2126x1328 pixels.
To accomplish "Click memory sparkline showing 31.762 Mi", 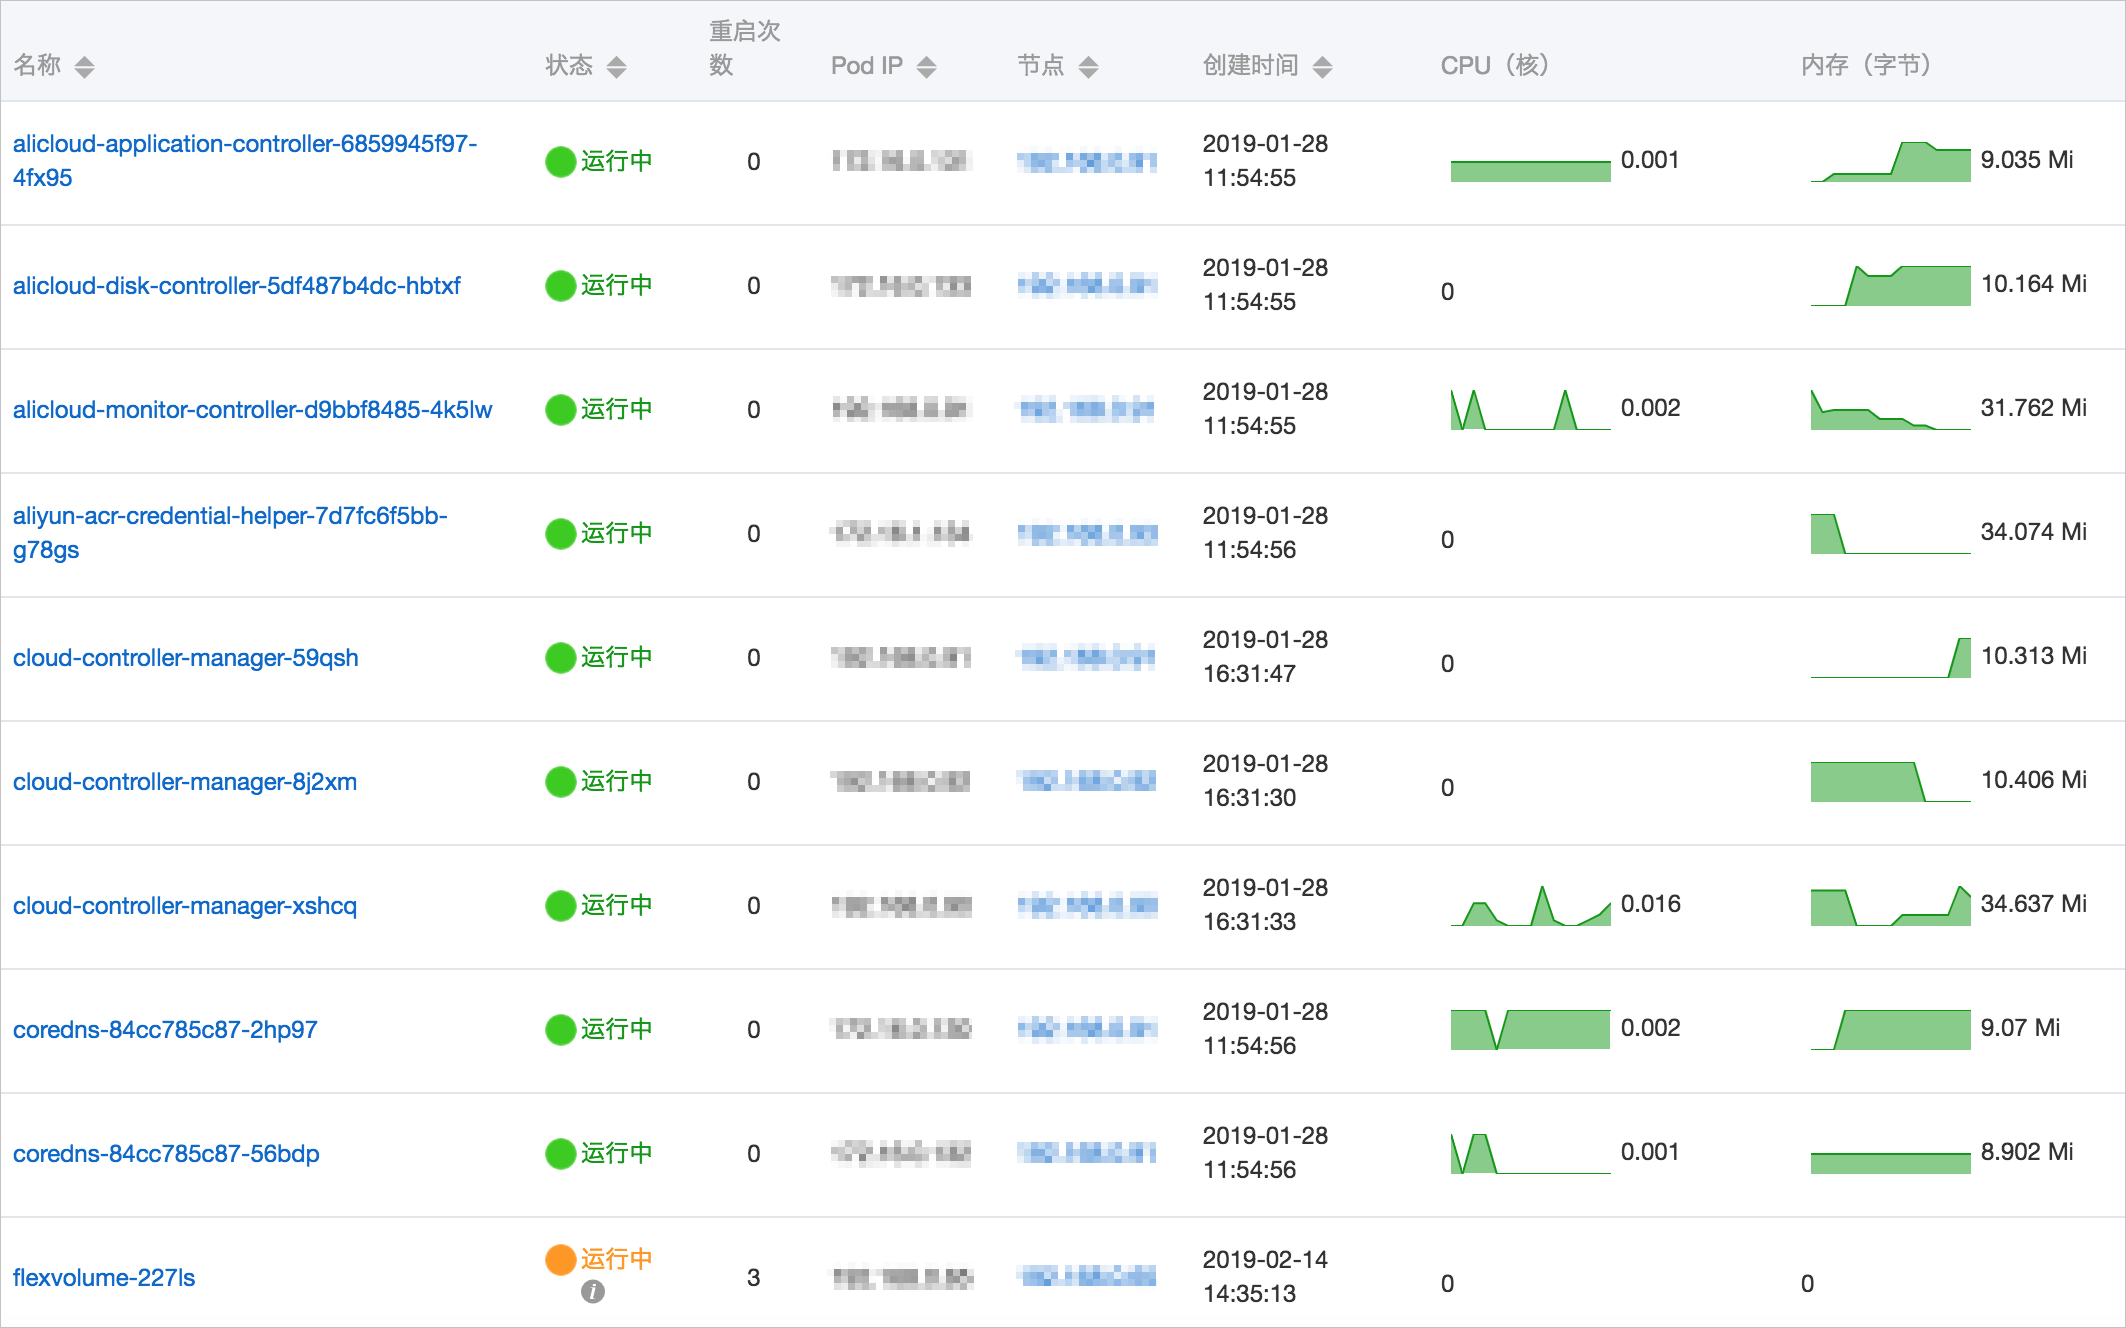I will coord(1890,410).
